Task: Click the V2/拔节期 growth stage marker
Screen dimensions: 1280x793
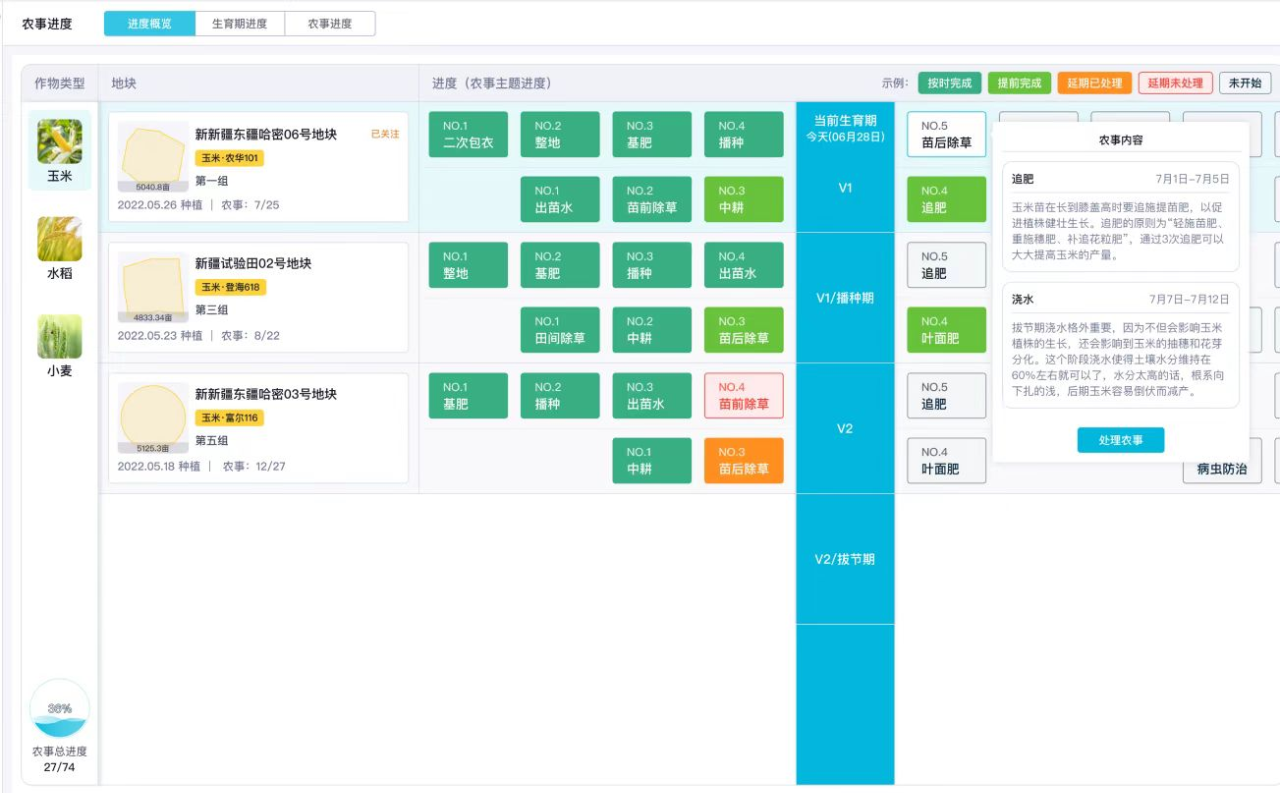Action: click(x=845, y=559)
